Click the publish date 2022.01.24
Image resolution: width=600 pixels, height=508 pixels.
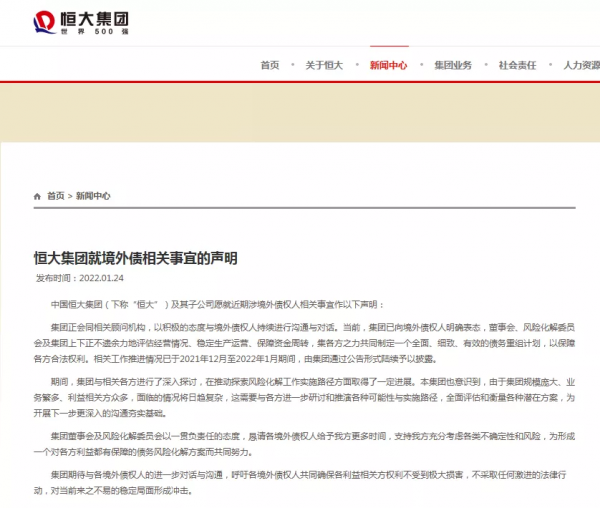pyautogui.click(x=101, y=278)
